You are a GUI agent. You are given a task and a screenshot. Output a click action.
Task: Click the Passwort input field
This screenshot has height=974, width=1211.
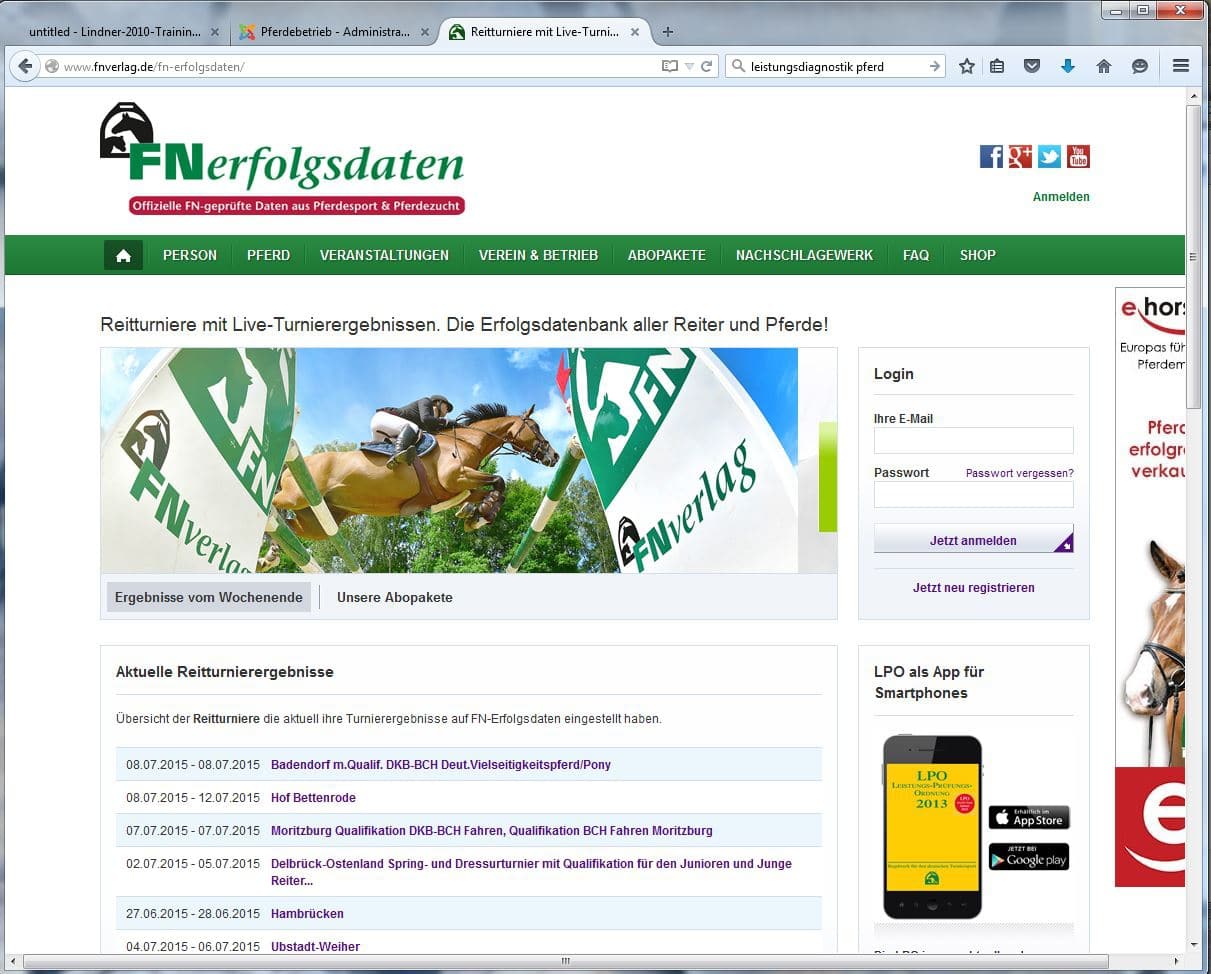pyautogui.click(x=973, y=495)
